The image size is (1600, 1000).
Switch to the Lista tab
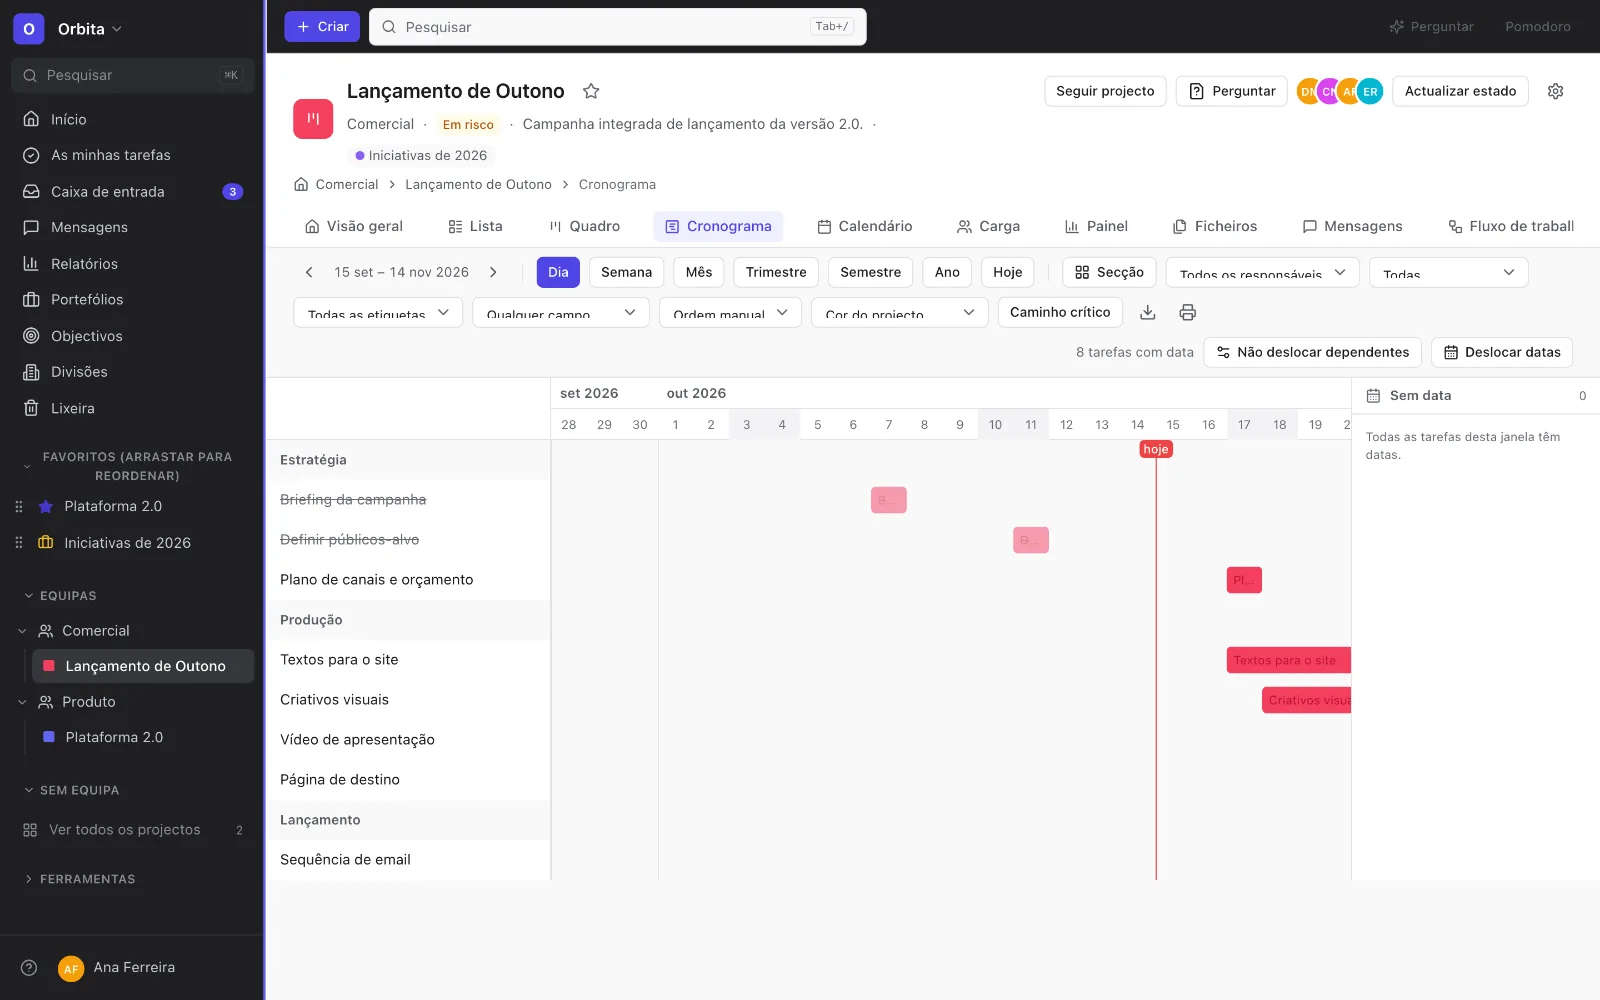click(x=475, y=226)
